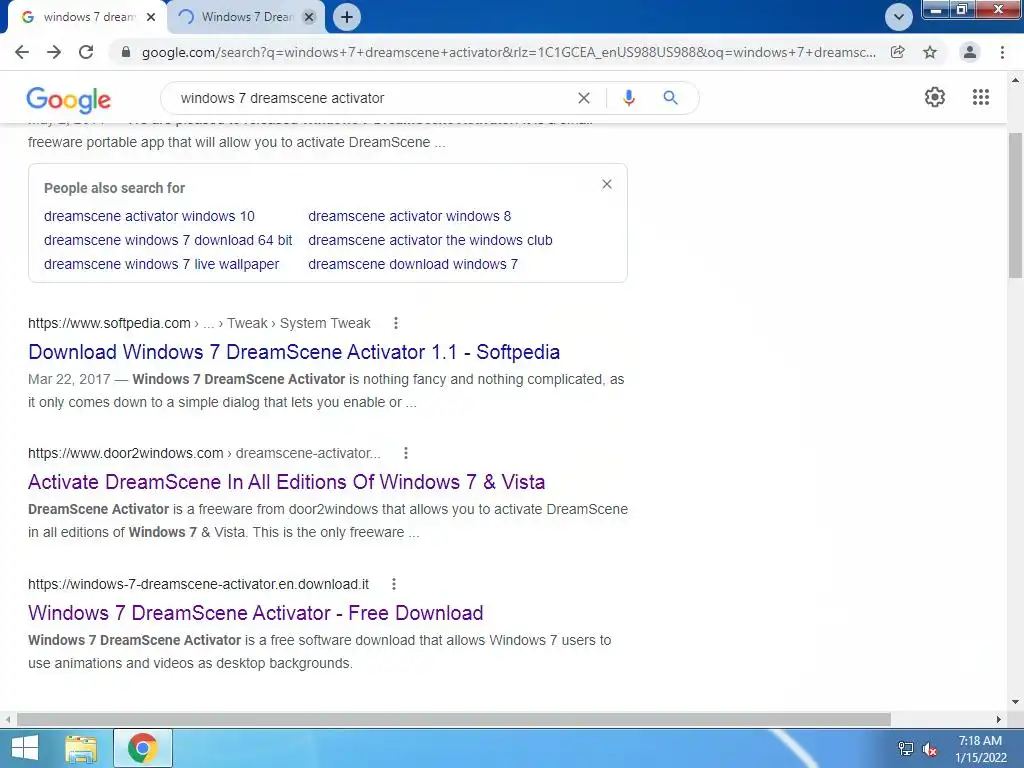This screenshot has height=768, width=1024.
Task: Switch to the loading Windows 7 Dream tab
Action: pos(248,17)
